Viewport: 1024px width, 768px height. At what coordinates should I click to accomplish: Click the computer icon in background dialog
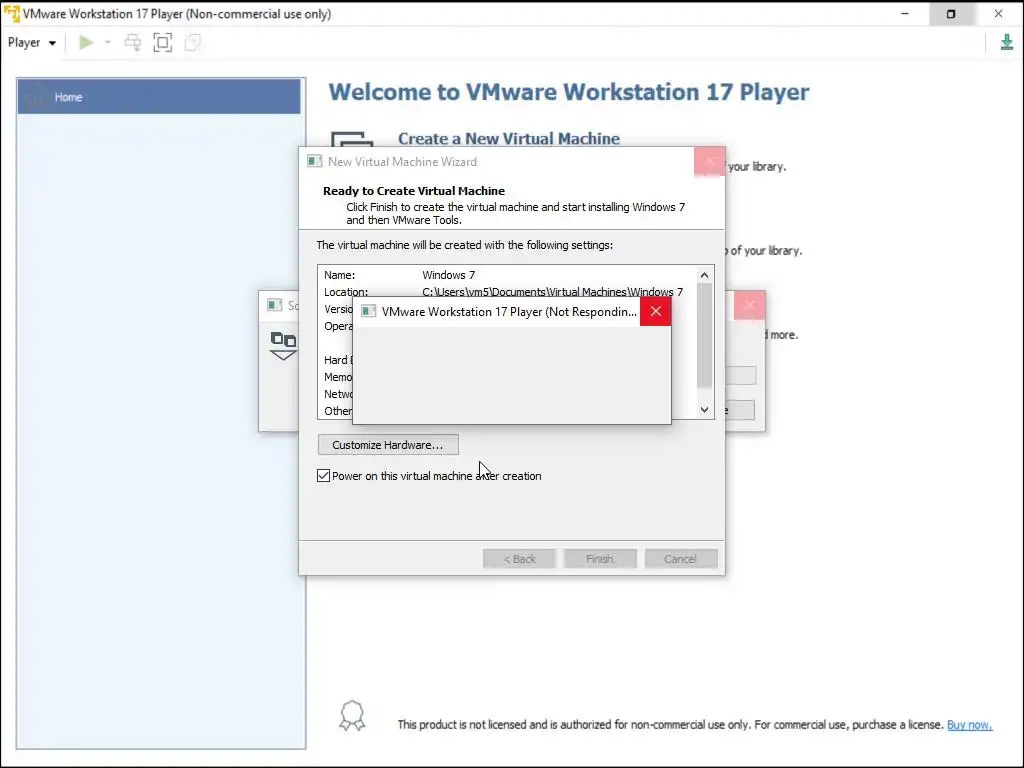coord(283,345)
